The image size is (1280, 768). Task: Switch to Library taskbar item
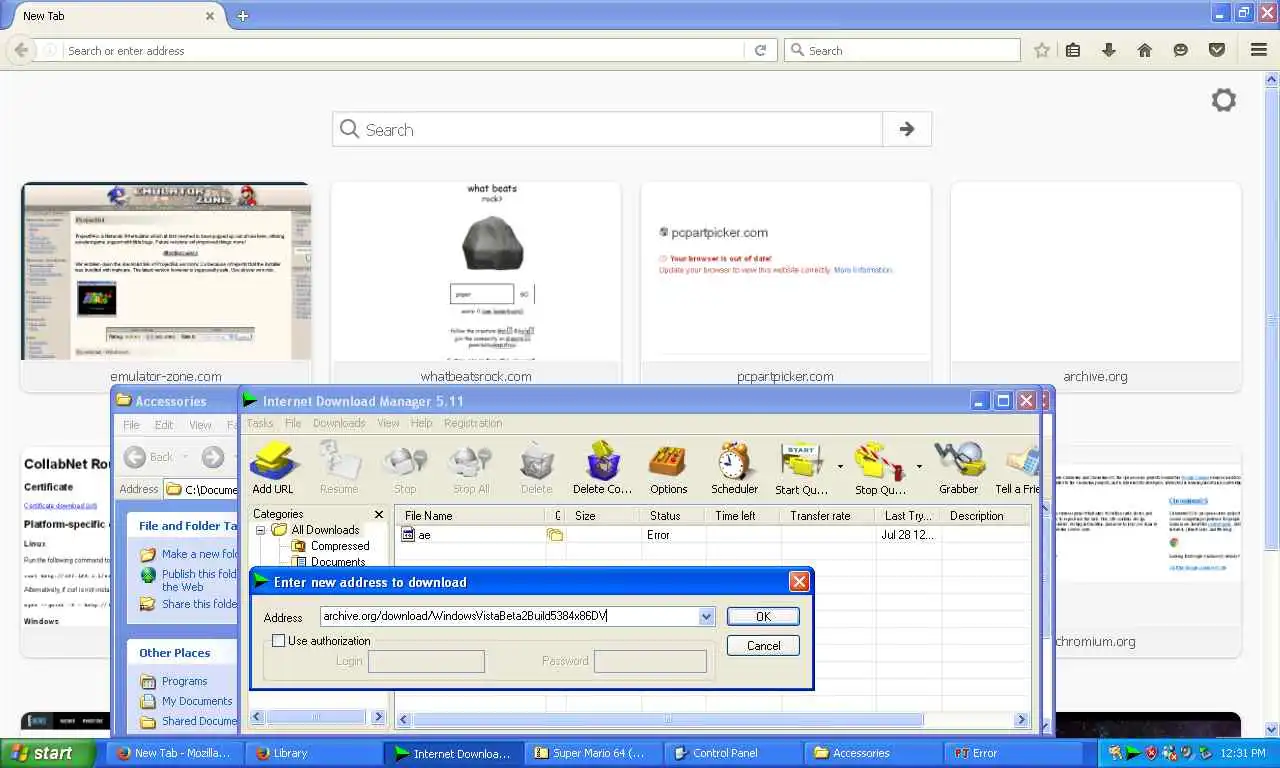point(313,753)
